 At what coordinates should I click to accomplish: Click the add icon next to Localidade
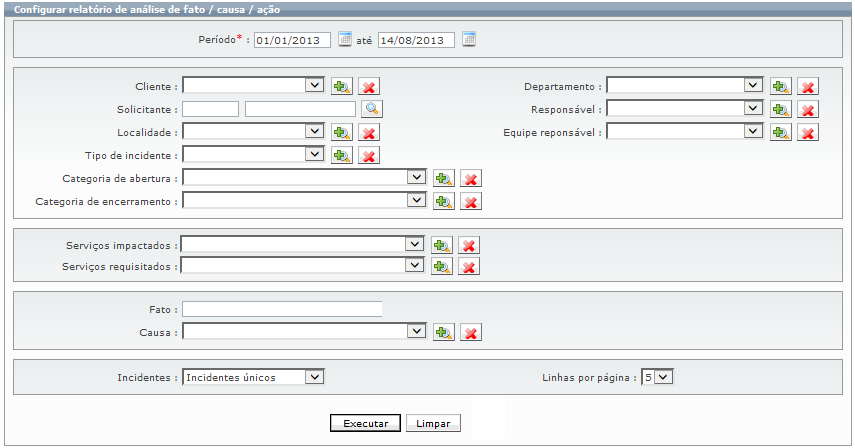tap(342, 132)
